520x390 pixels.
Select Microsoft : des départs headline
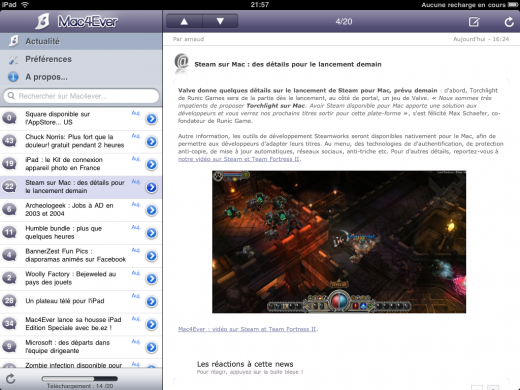pyautogui.click(x=68, y=347)
